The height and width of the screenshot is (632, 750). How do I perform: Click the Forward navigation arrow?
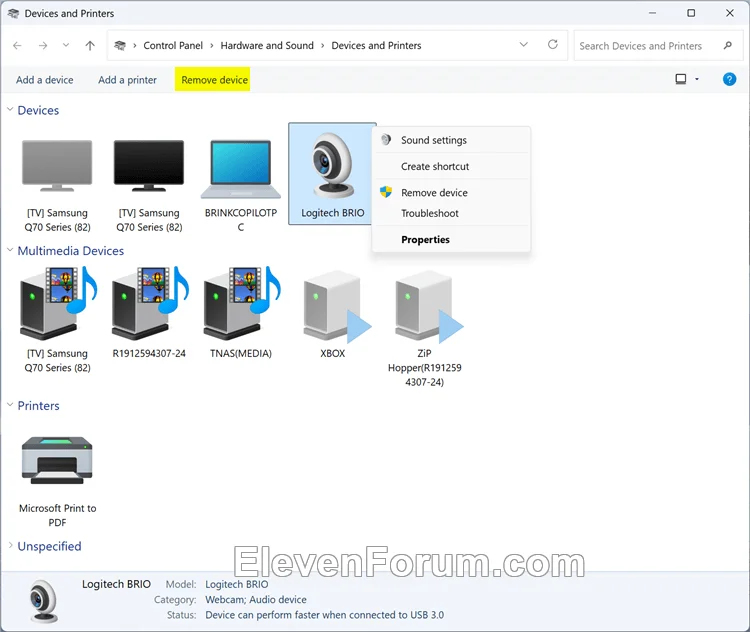[43, 45]
